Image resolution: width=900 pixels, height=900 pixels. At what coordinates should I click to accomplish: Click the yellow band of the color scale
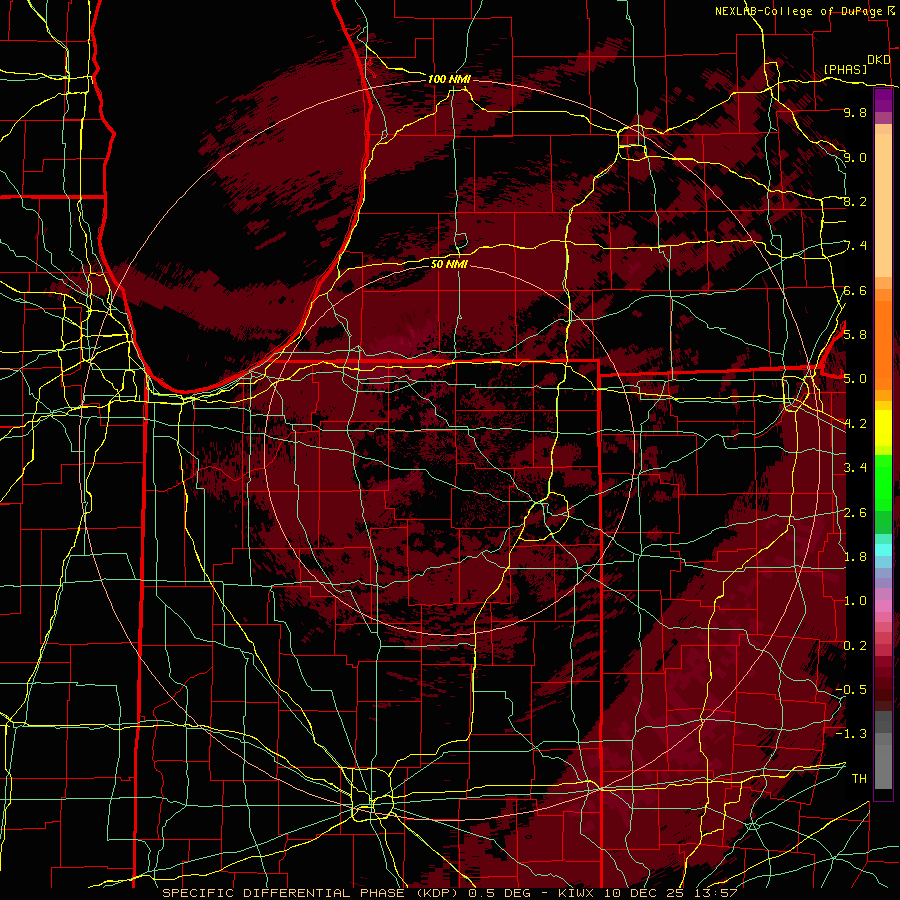point(883,428)
